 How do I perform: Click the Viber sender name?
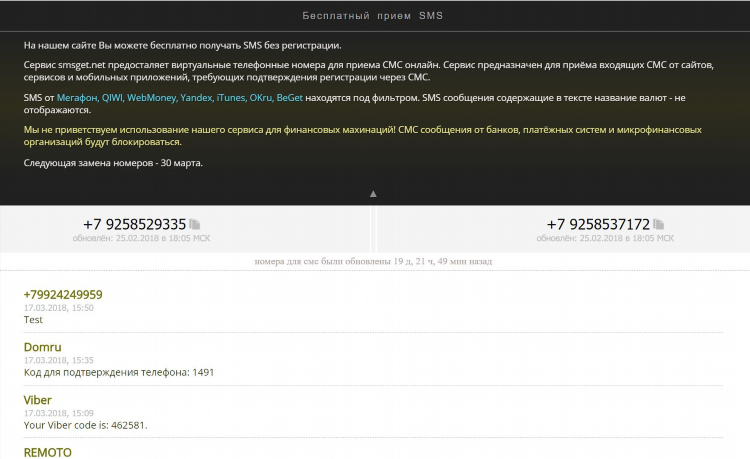pyautogui.click(x=37, y=400)
